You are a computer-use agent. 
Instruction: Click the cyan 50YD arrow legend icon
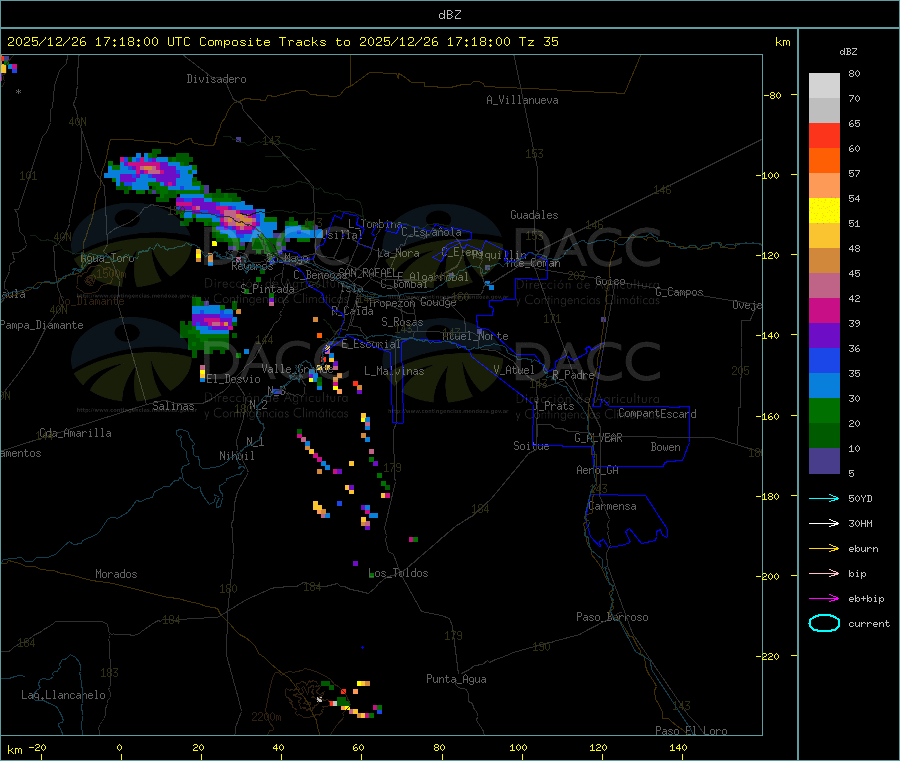[824, 498]
